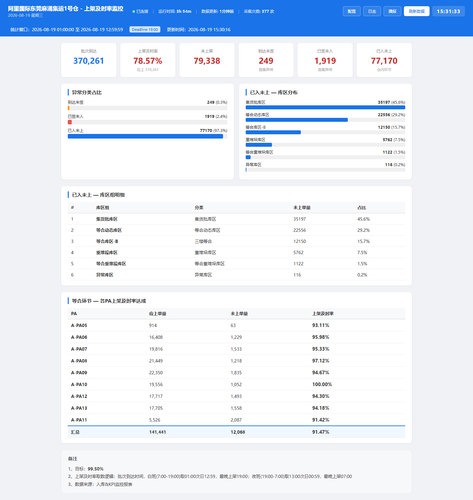
Task: Select the 1,919 card value
Action: [325, 61]
